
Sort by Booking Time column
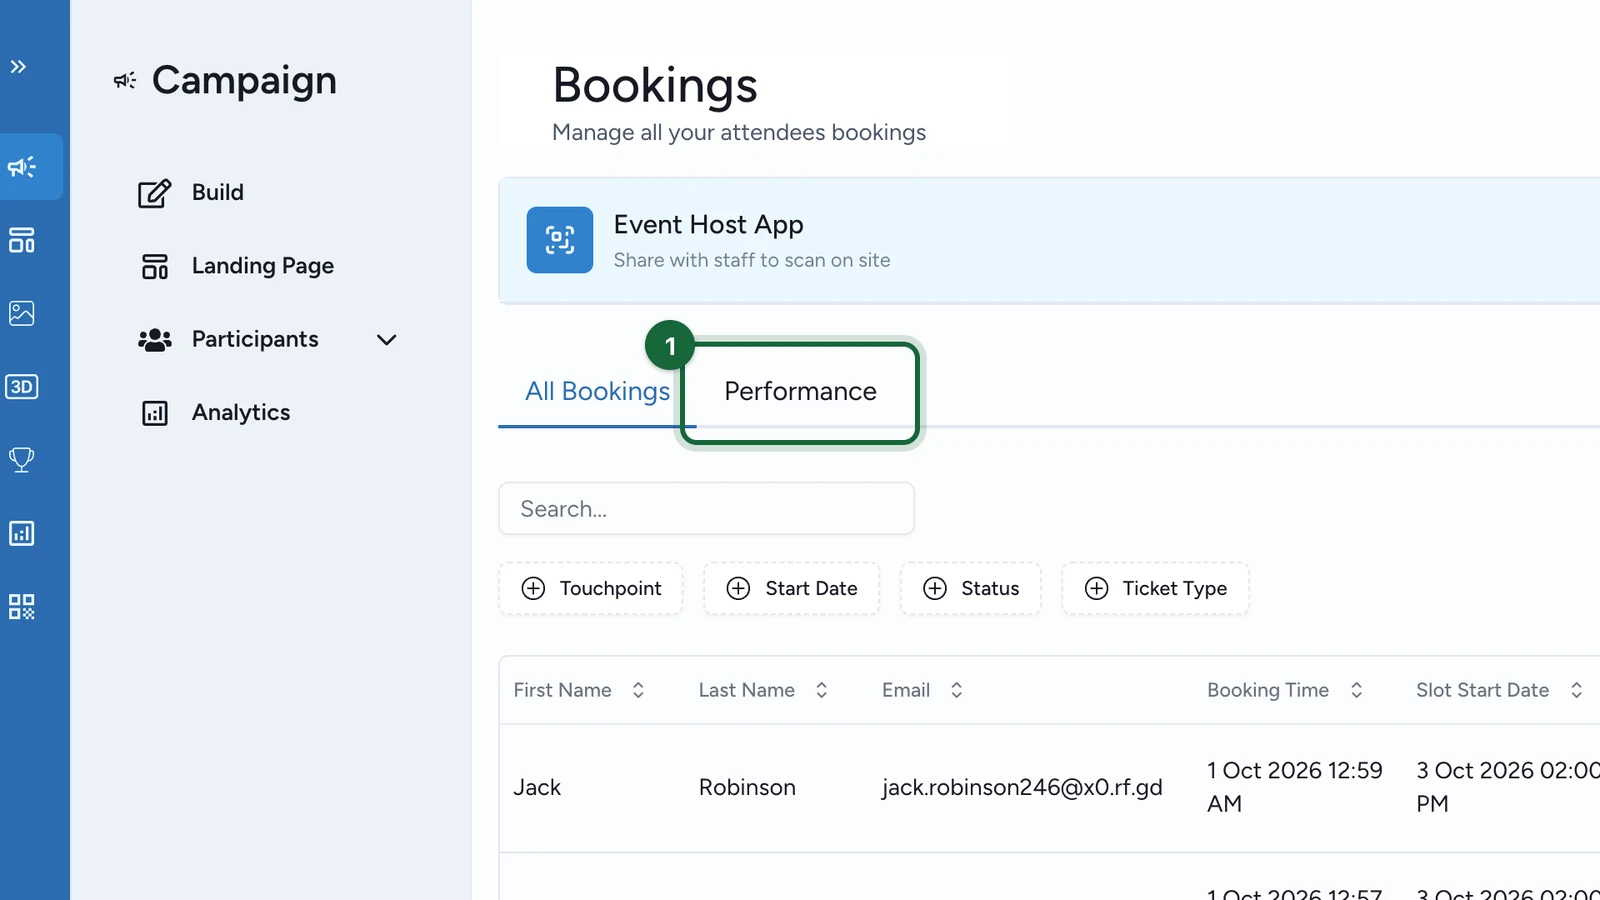pyautogui.click(x=1285, y=690)
